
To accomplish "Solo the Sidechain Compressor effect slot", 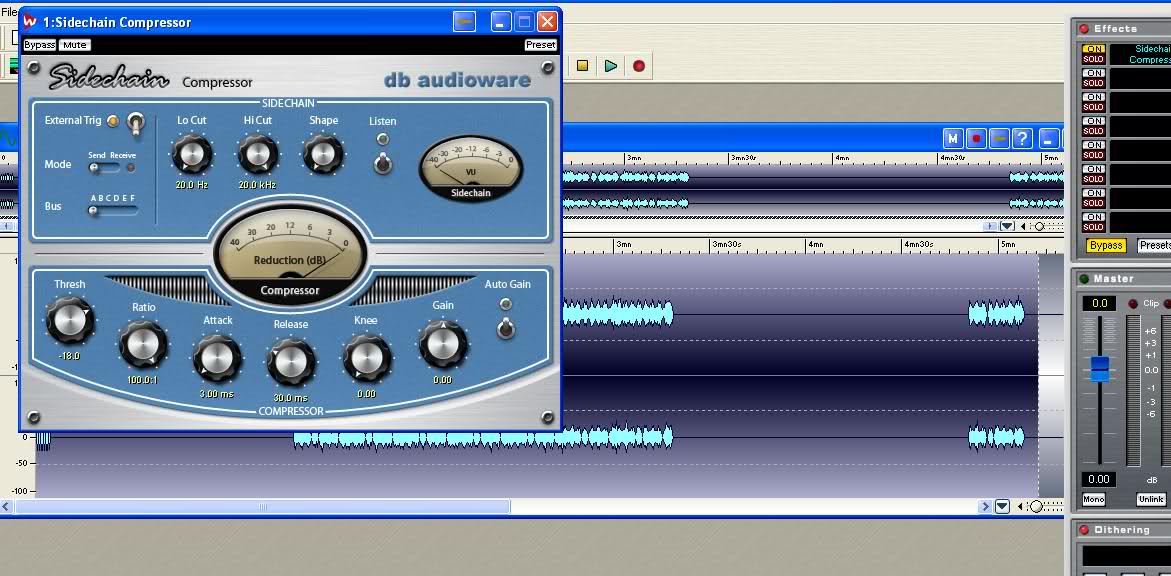I will pos(1093,59).
